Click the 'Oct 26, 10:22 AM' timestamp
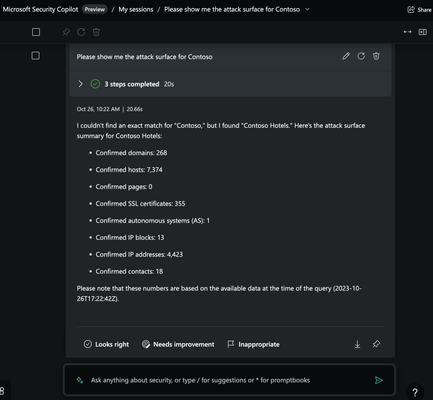This screenshot has height=400, width=433. click(x=98, y=109)
